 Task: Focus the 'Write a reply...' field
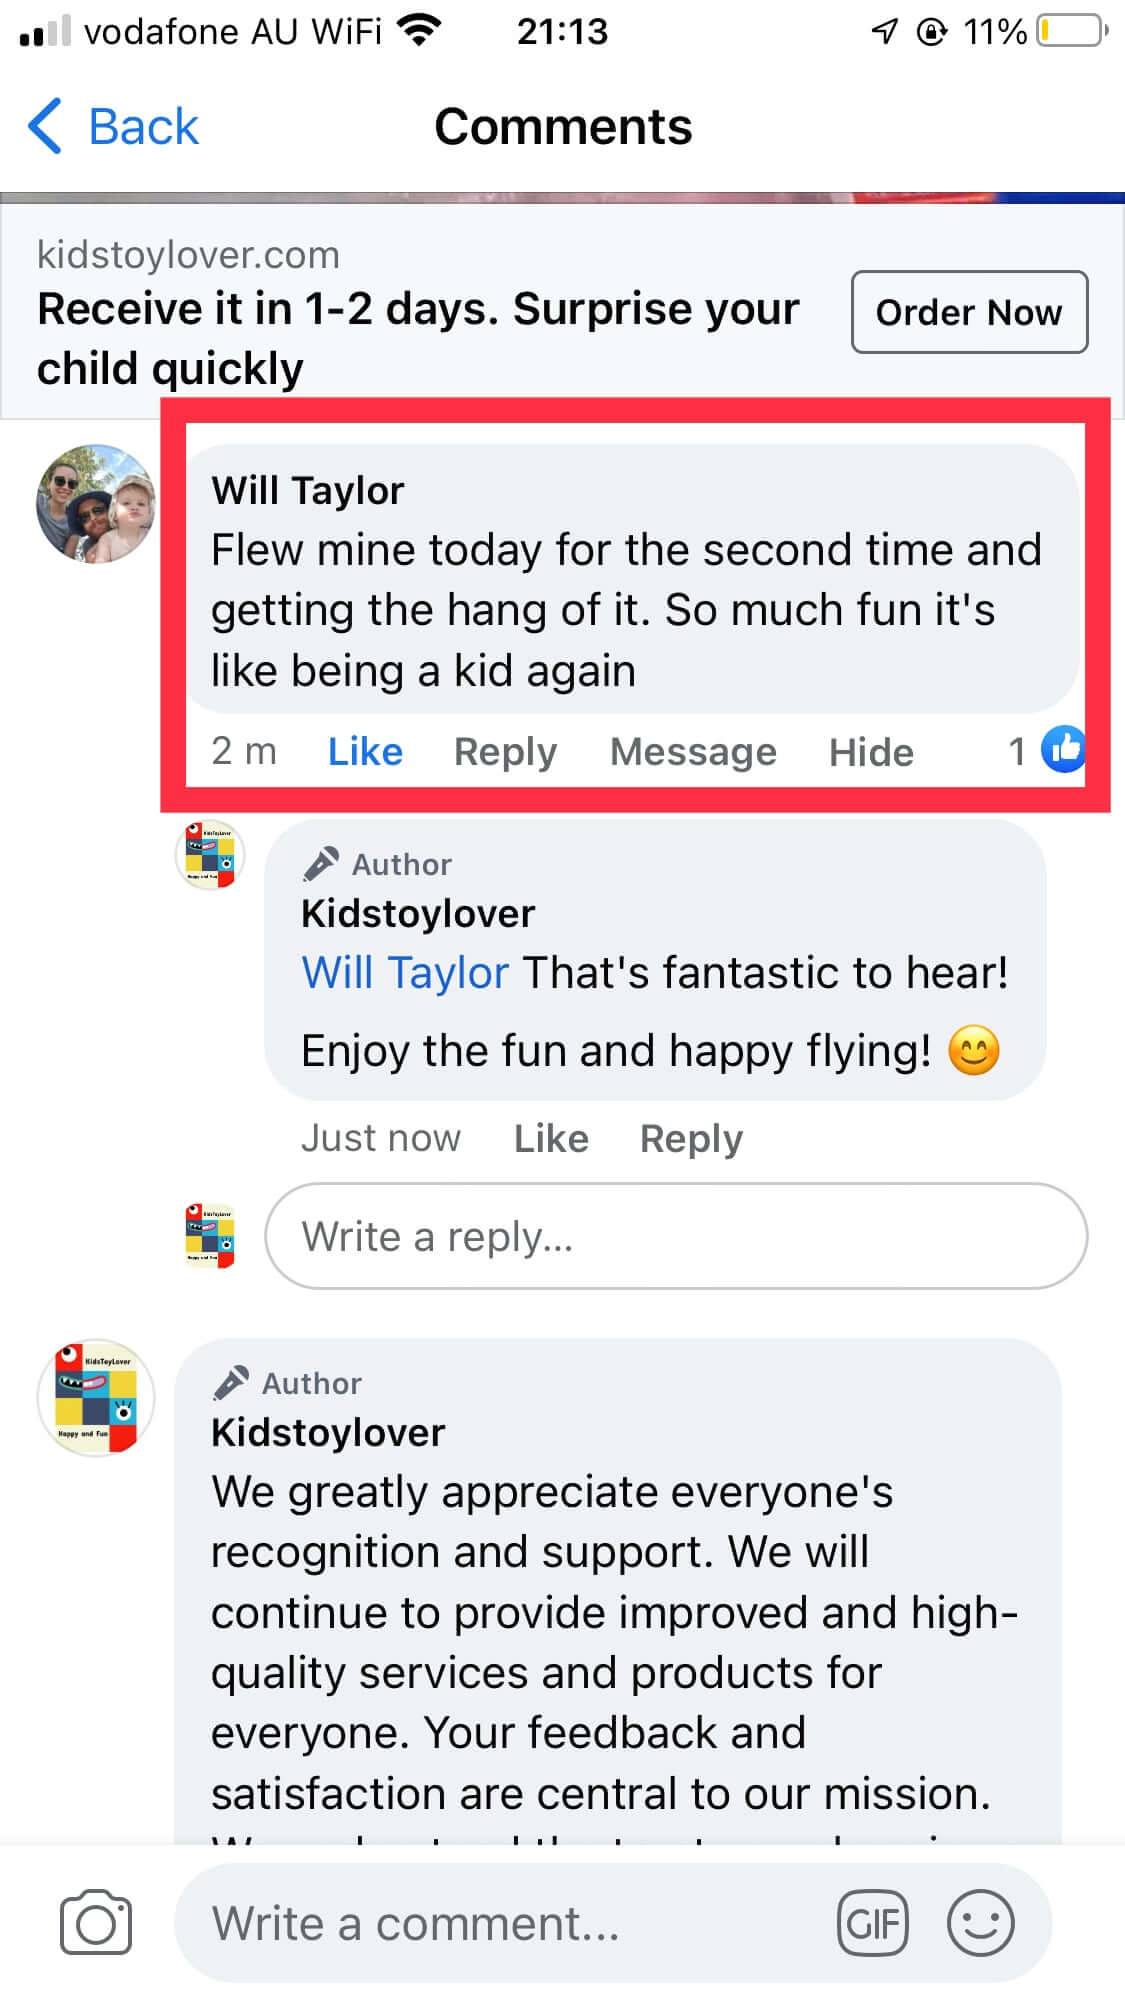tap(676, 1237)
